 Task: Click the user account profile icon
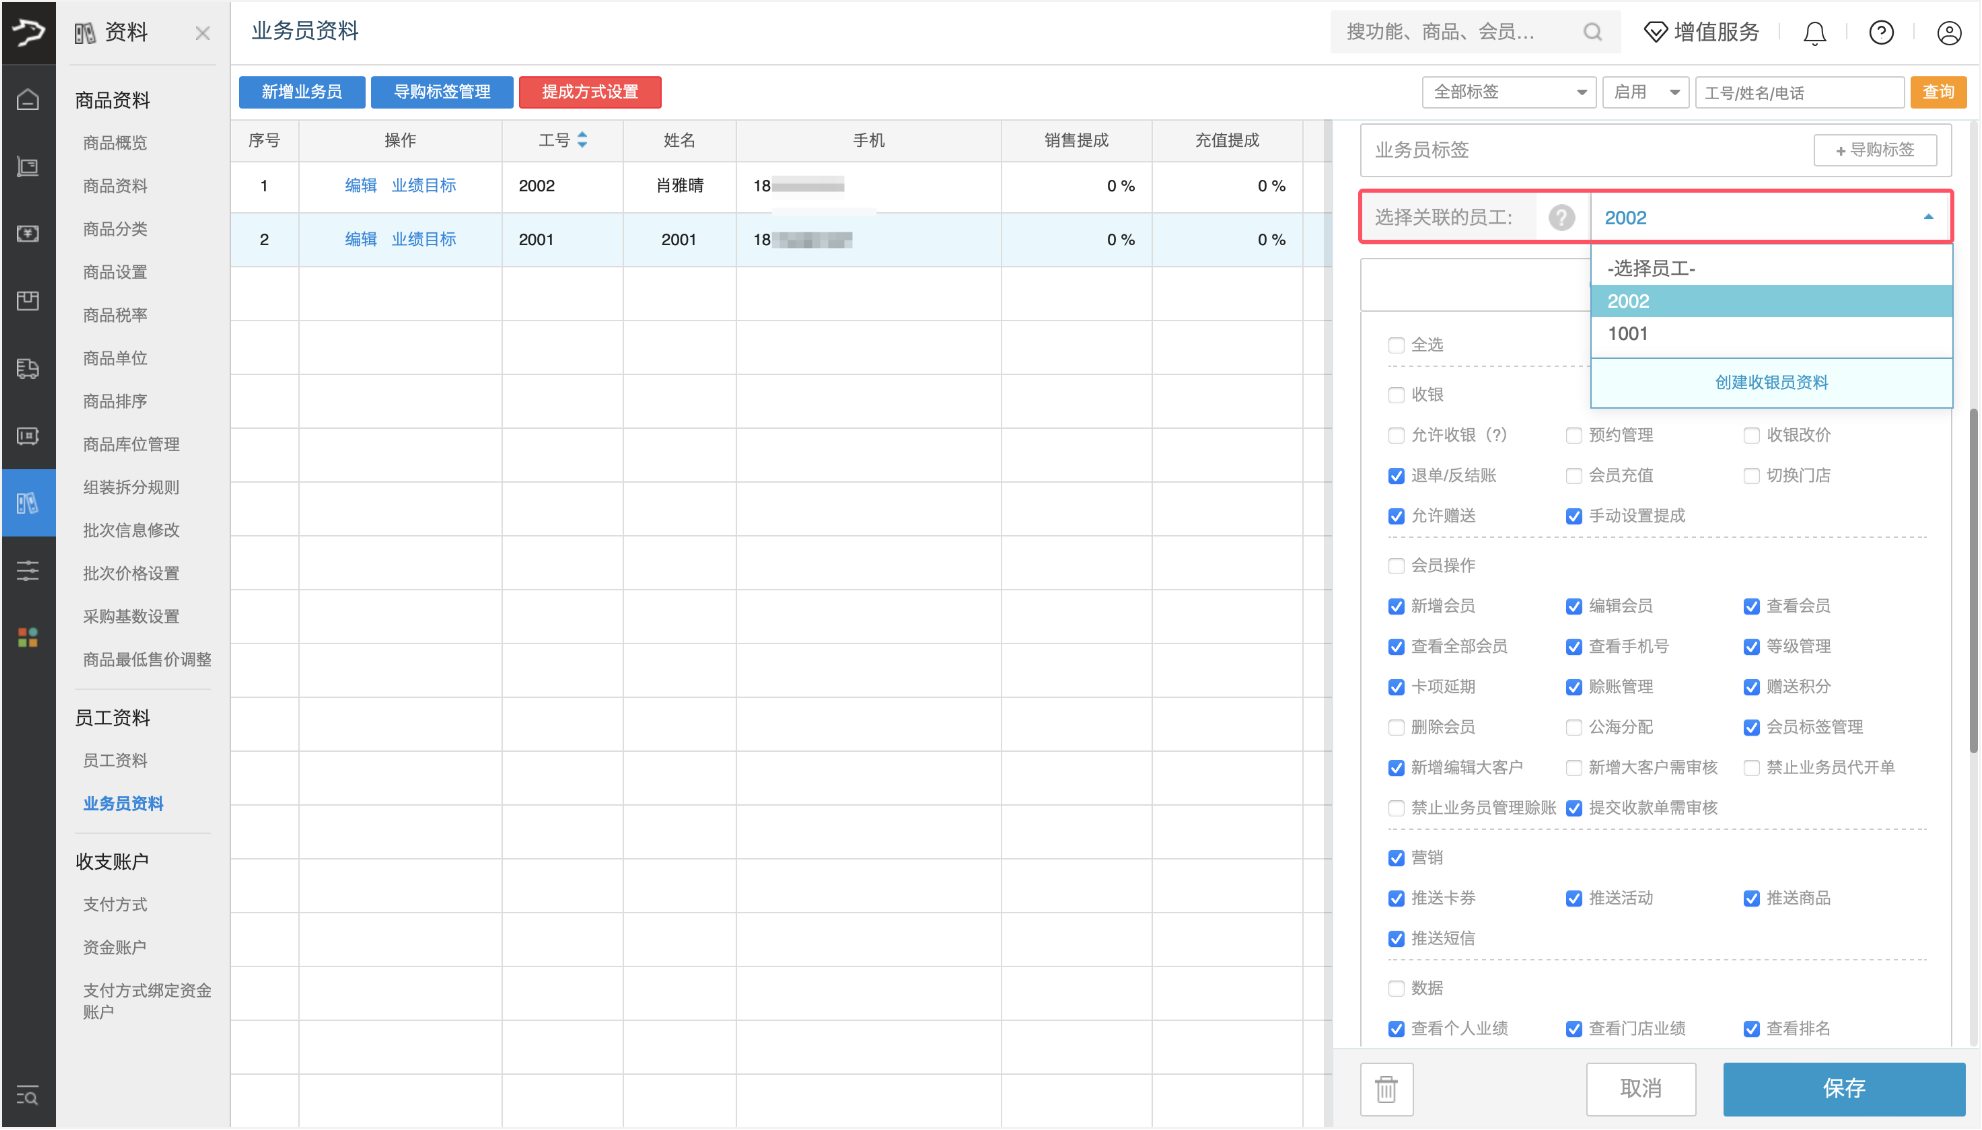coord(1948,33)
